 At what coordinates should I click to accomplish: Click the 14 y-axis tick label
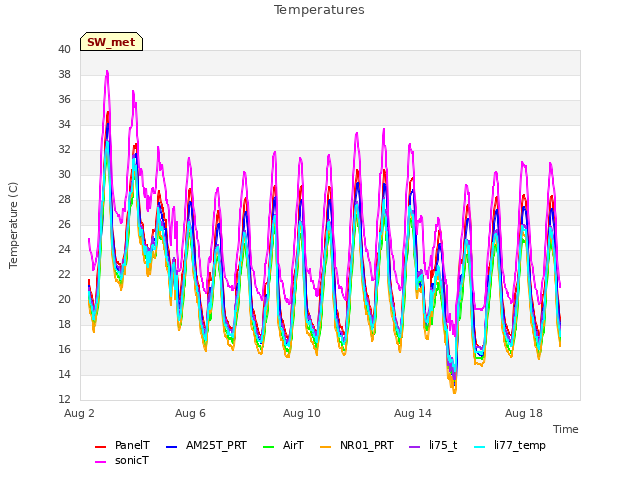tap(64, 374)
